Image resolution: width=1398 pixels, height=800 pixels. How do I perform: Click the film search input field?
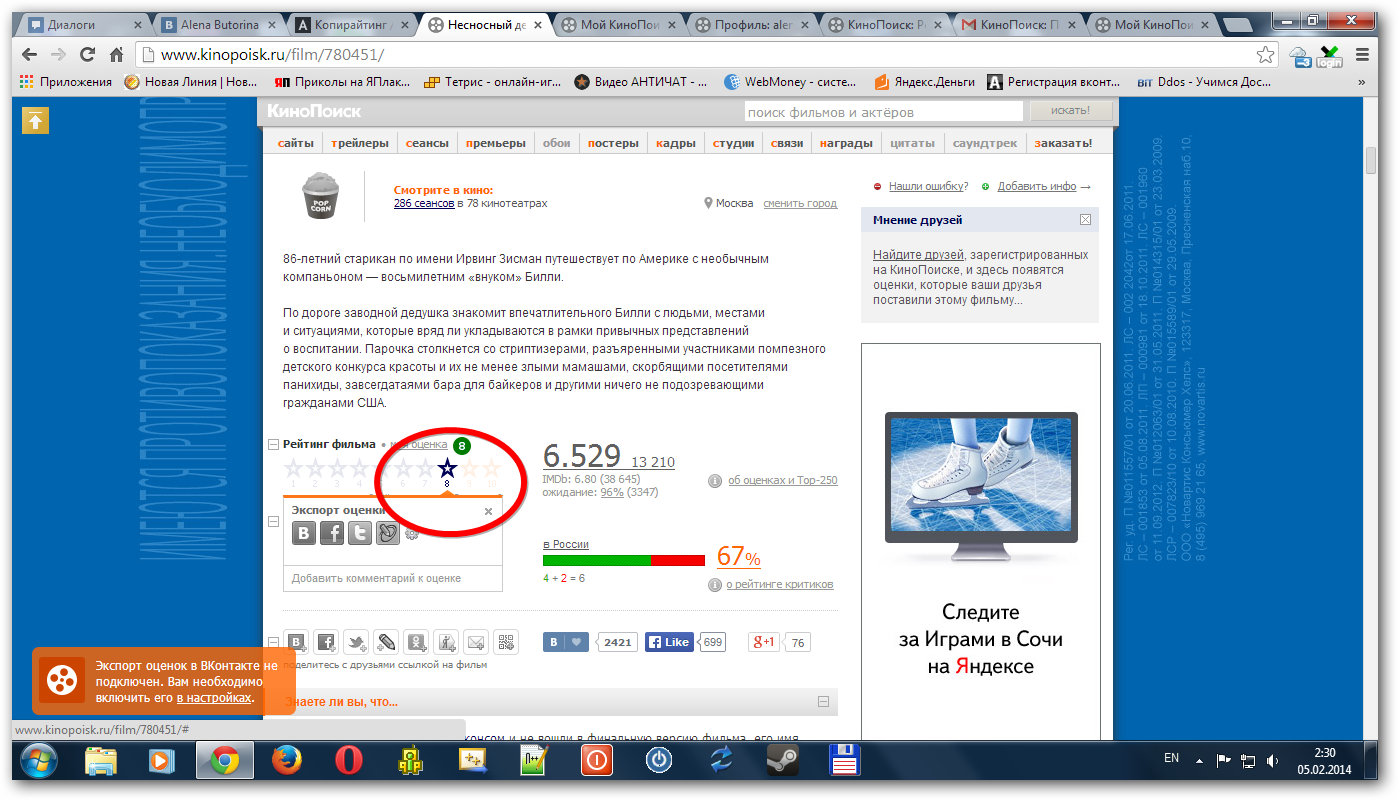click(x=883, y=112)
